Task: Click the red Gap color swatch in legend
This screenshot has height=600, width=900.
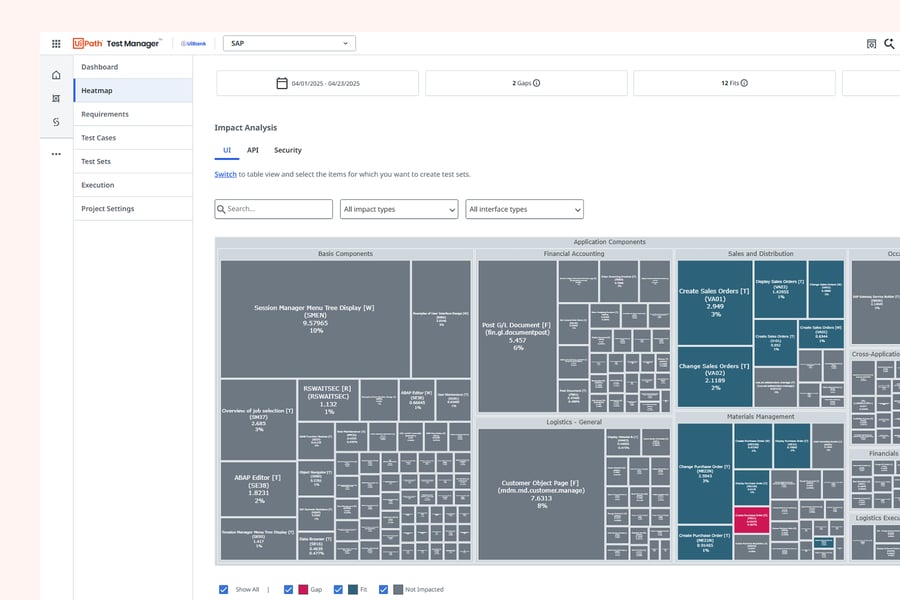Action: click(x=303, y=590)
